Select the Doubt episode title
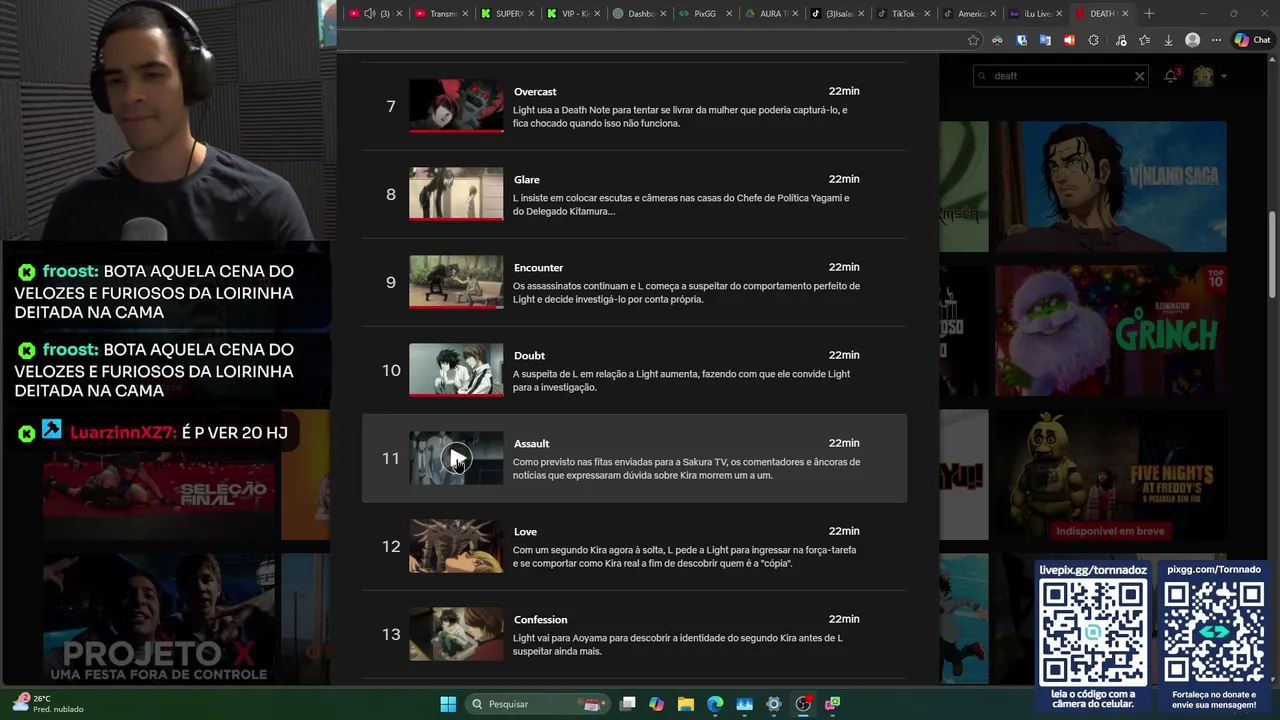Screen dimensions: 1280x720 pos(529,356)
